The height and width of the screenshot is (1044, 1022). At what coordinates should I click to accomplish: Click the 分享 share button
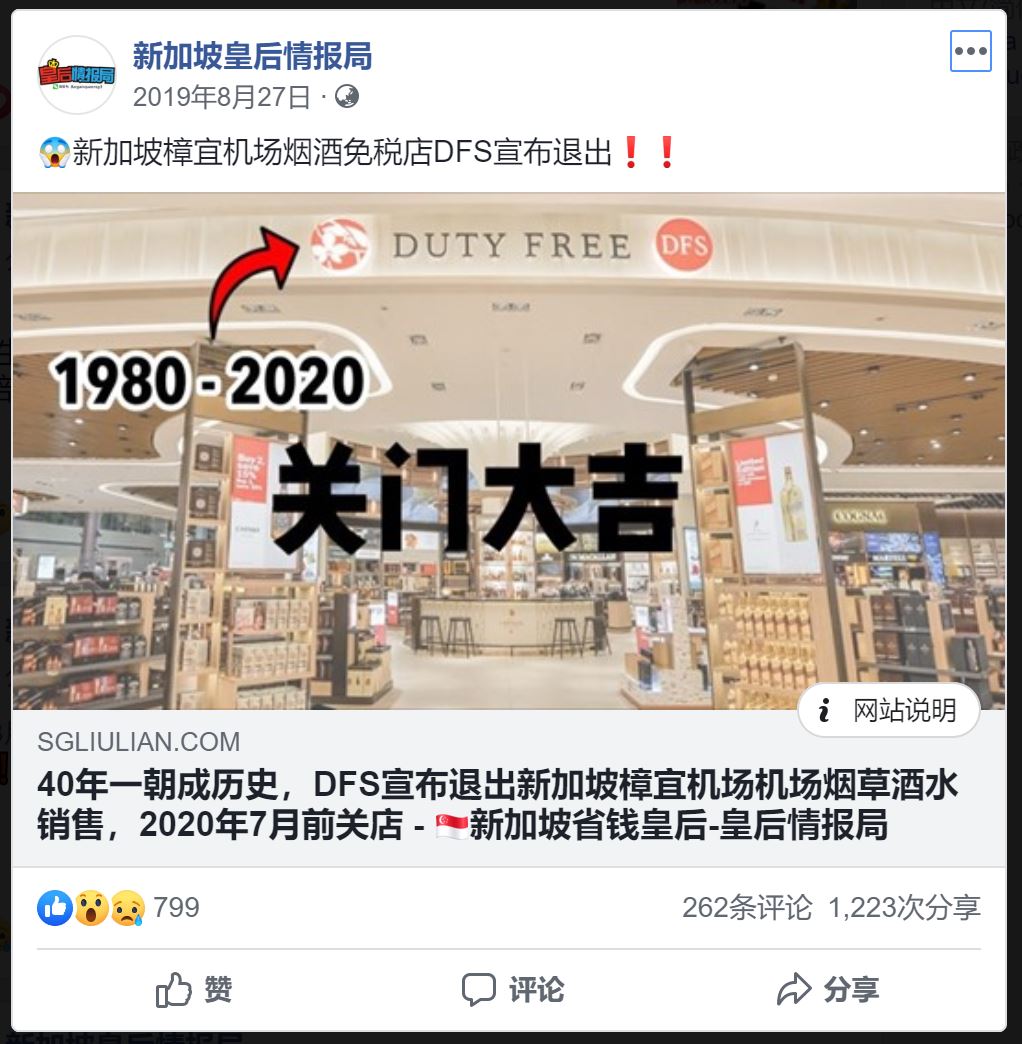pos(828,989)
